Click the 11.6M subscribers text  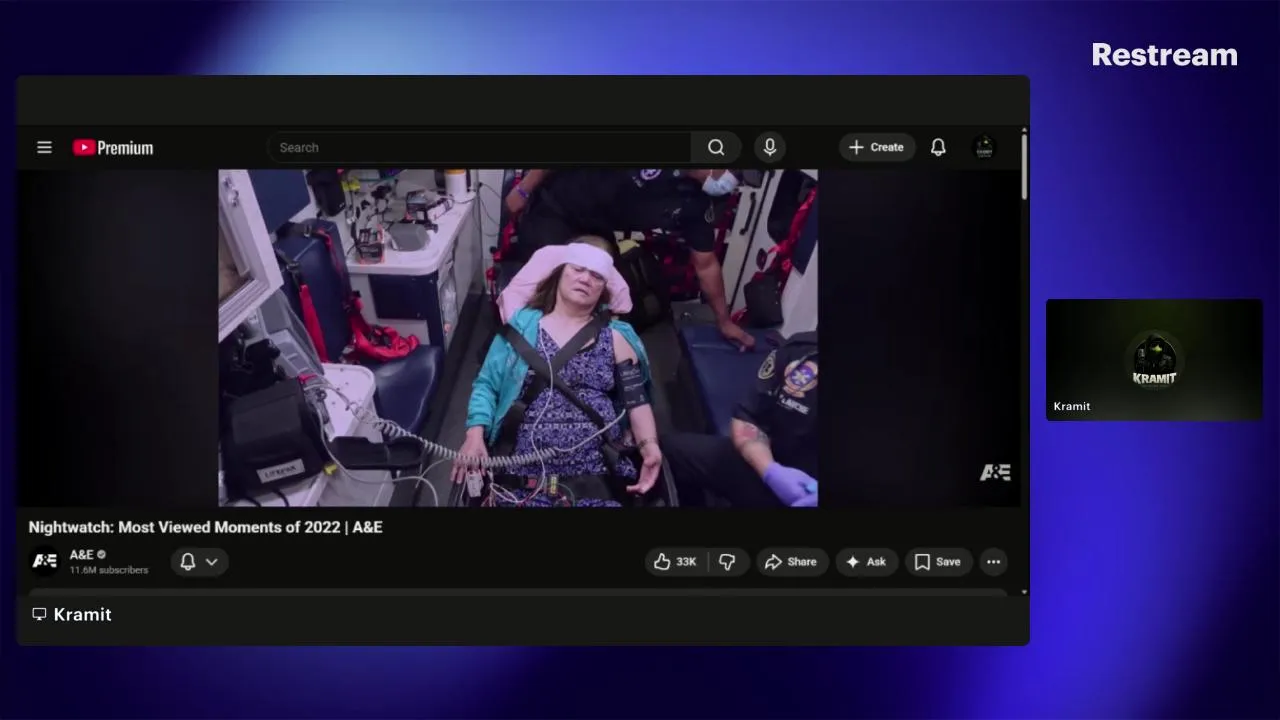tap(109, 570)
